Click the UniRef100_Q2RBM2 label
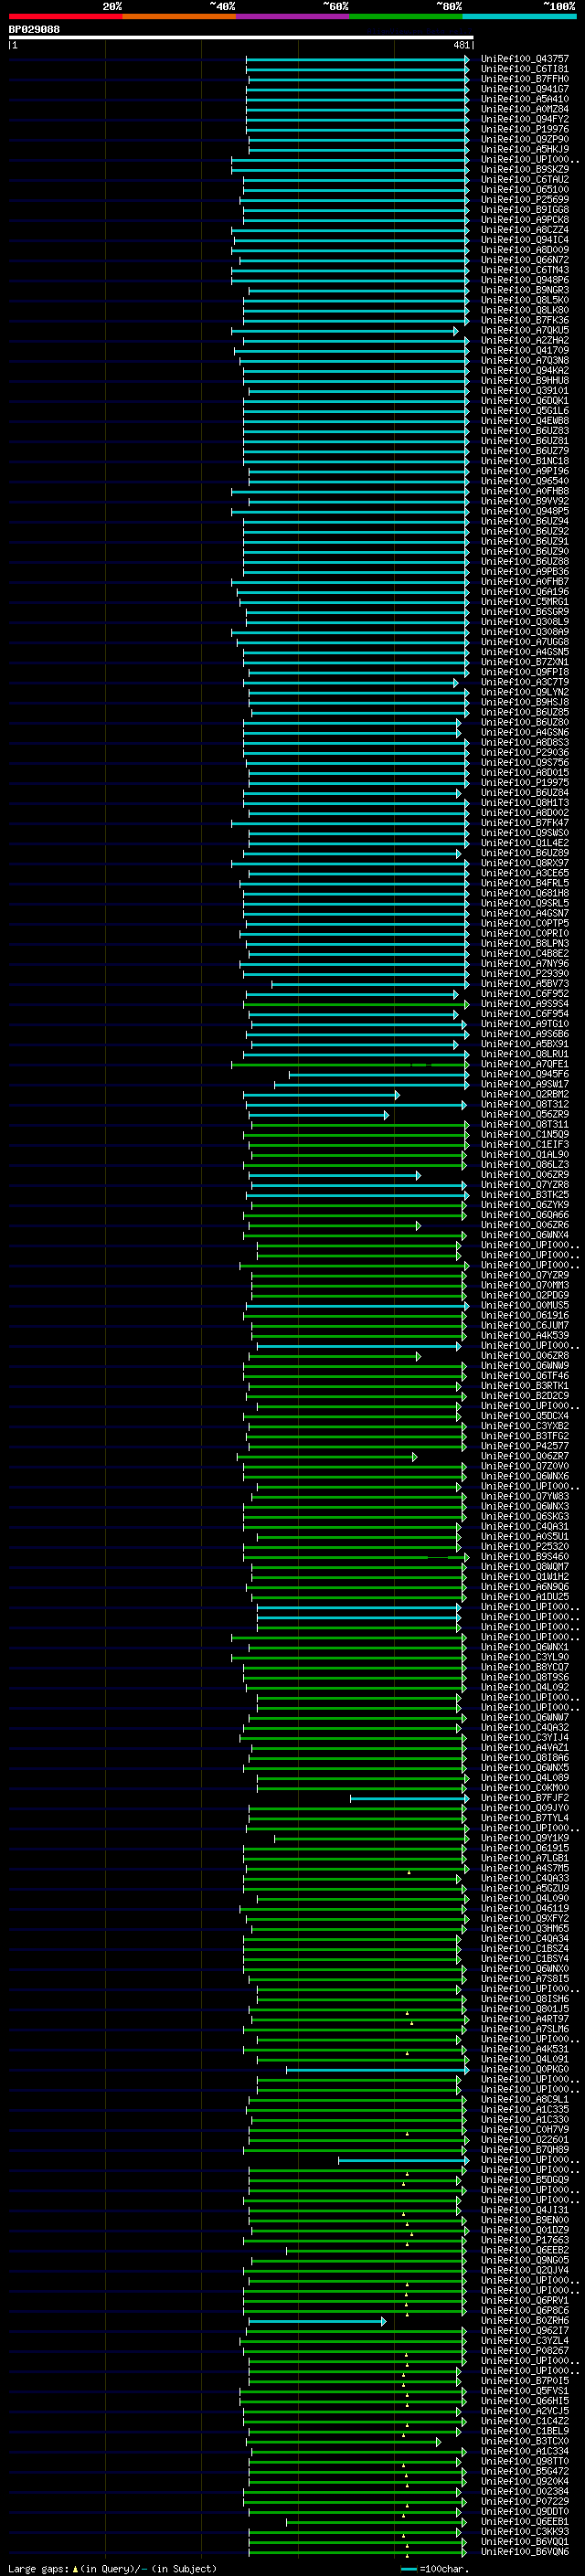Viewport: 585px width, 2576px height. coord(525,1095)
